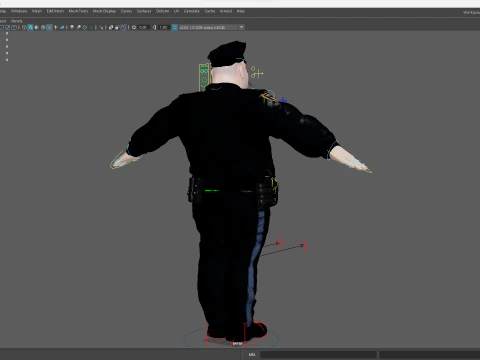Viewport: 480px width, 360px height.
Task: Toggle wireframe on shaded
Action: pyautogui.click(x=43, y=27)
